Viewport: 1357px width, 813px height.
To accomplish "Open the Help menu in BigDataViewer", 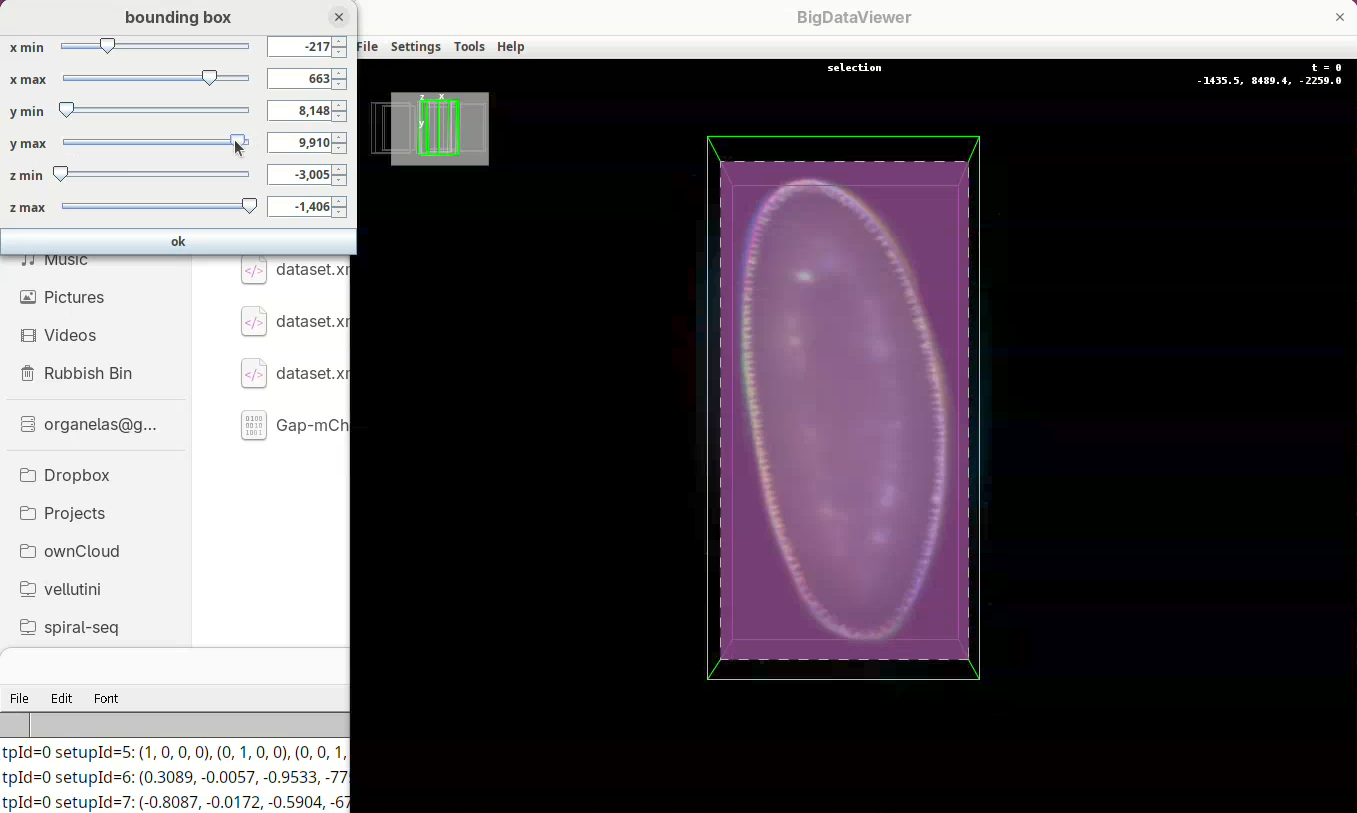I will pyautogui.click(x=510, y=47).
